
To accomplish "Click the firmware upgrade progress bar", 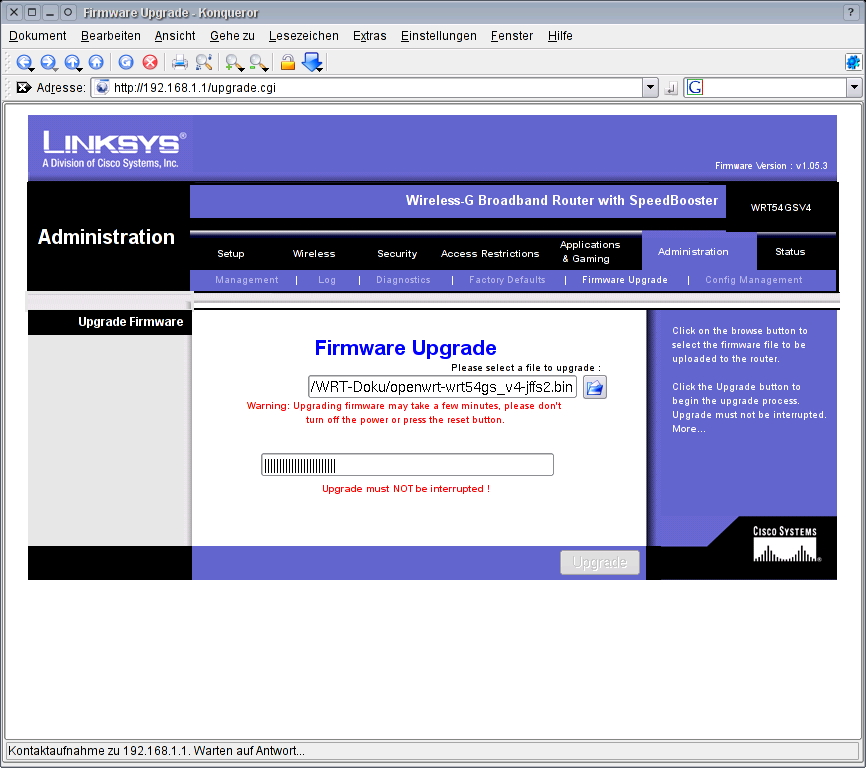I will (407, 465).
